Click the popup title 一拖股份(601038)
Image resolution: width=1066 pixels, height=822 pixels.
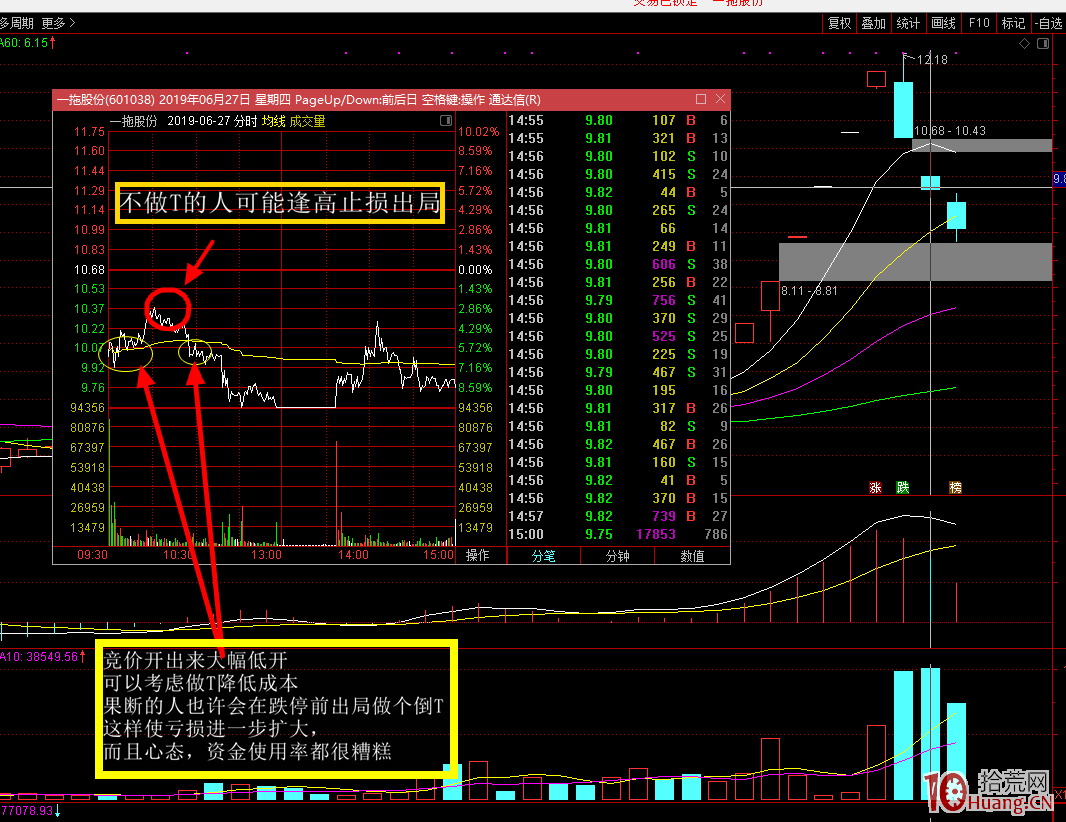coord(105,100)
